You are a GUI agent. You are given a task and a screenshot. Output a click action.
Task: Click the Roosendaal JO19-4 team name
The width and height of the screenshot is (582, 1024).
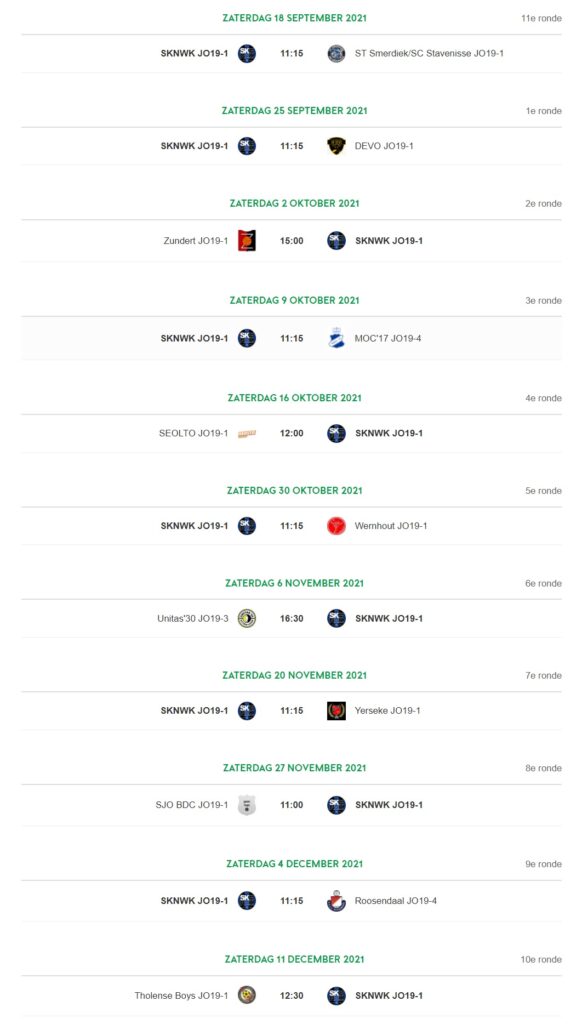396,901
